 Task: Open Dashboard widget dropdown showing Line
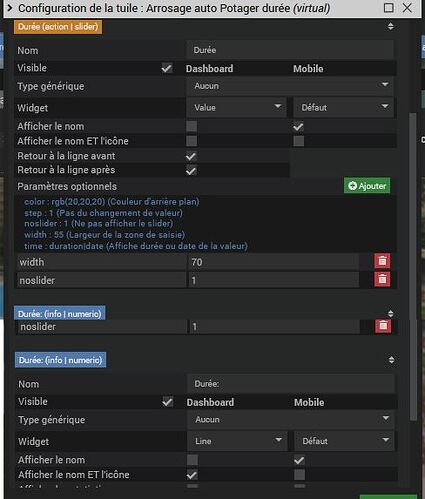point(237,441)
